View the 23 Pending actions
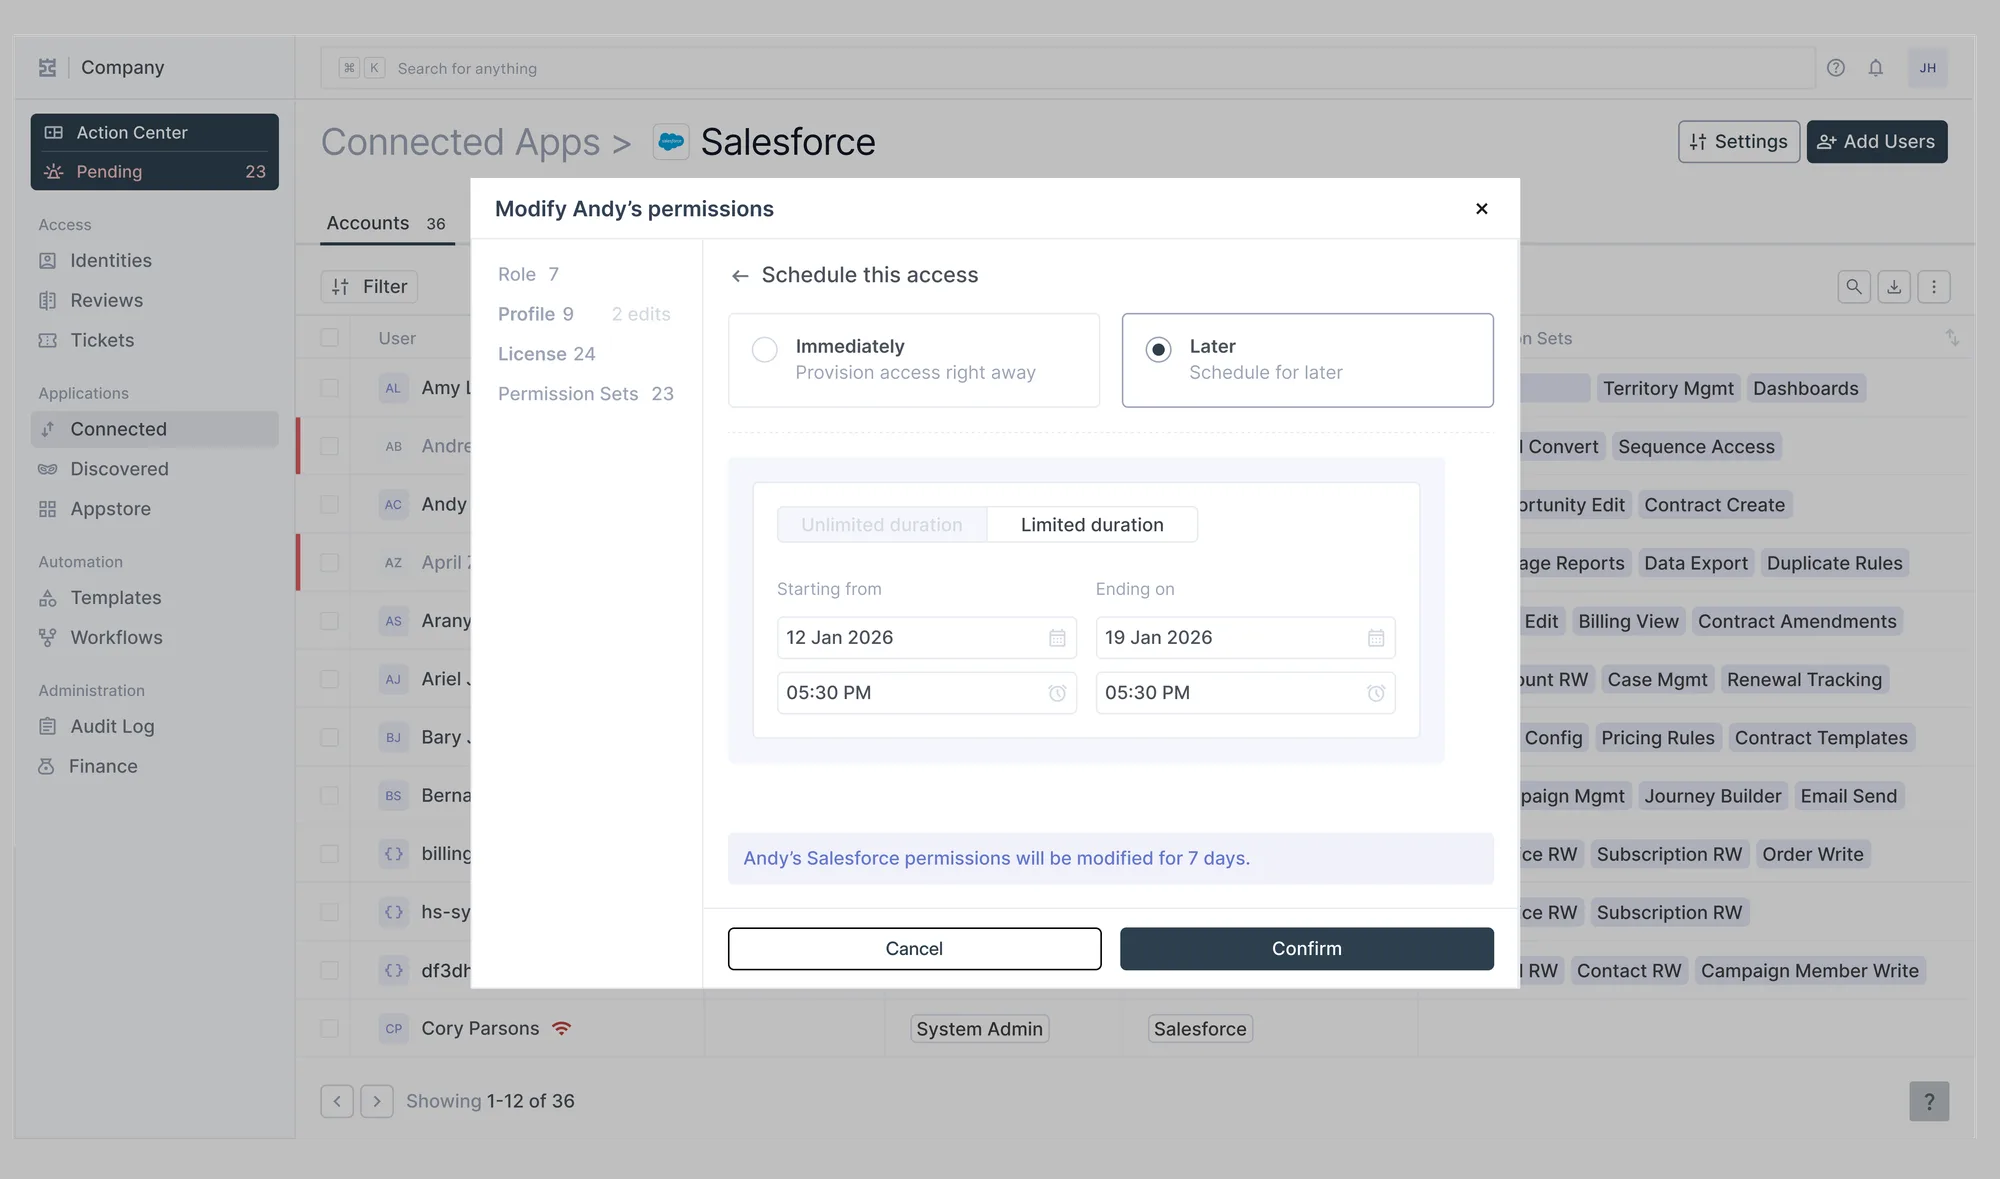 pyautogui.click(x=155, y=172)
